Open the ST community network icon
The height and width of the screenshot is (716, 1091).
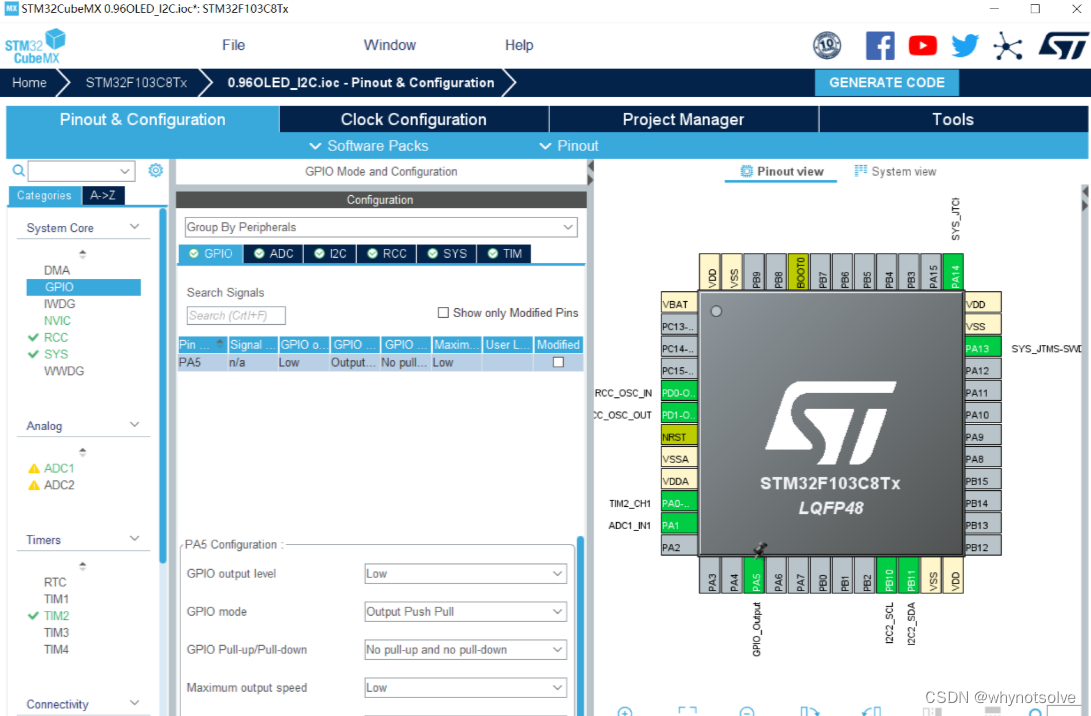click(1008, 47)
